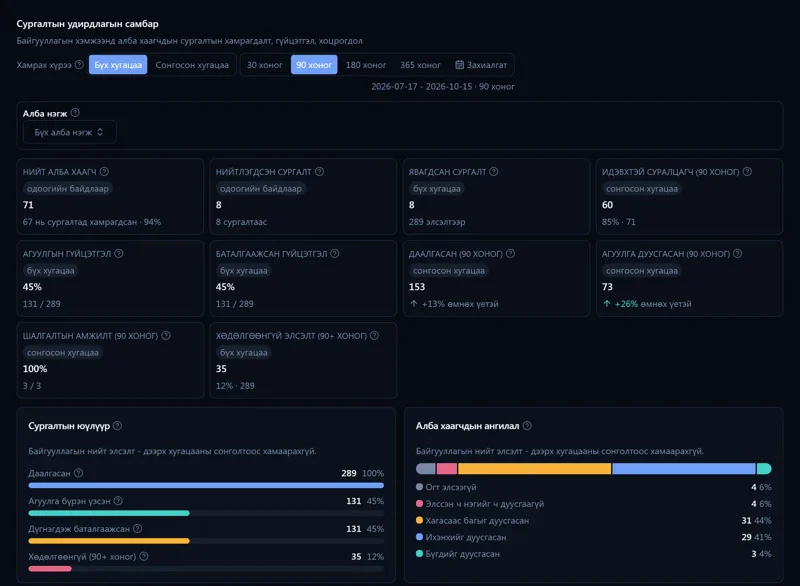Switch scope to Сонгосон хугацаа
This screenshot has height=586, width=800.
192,65
